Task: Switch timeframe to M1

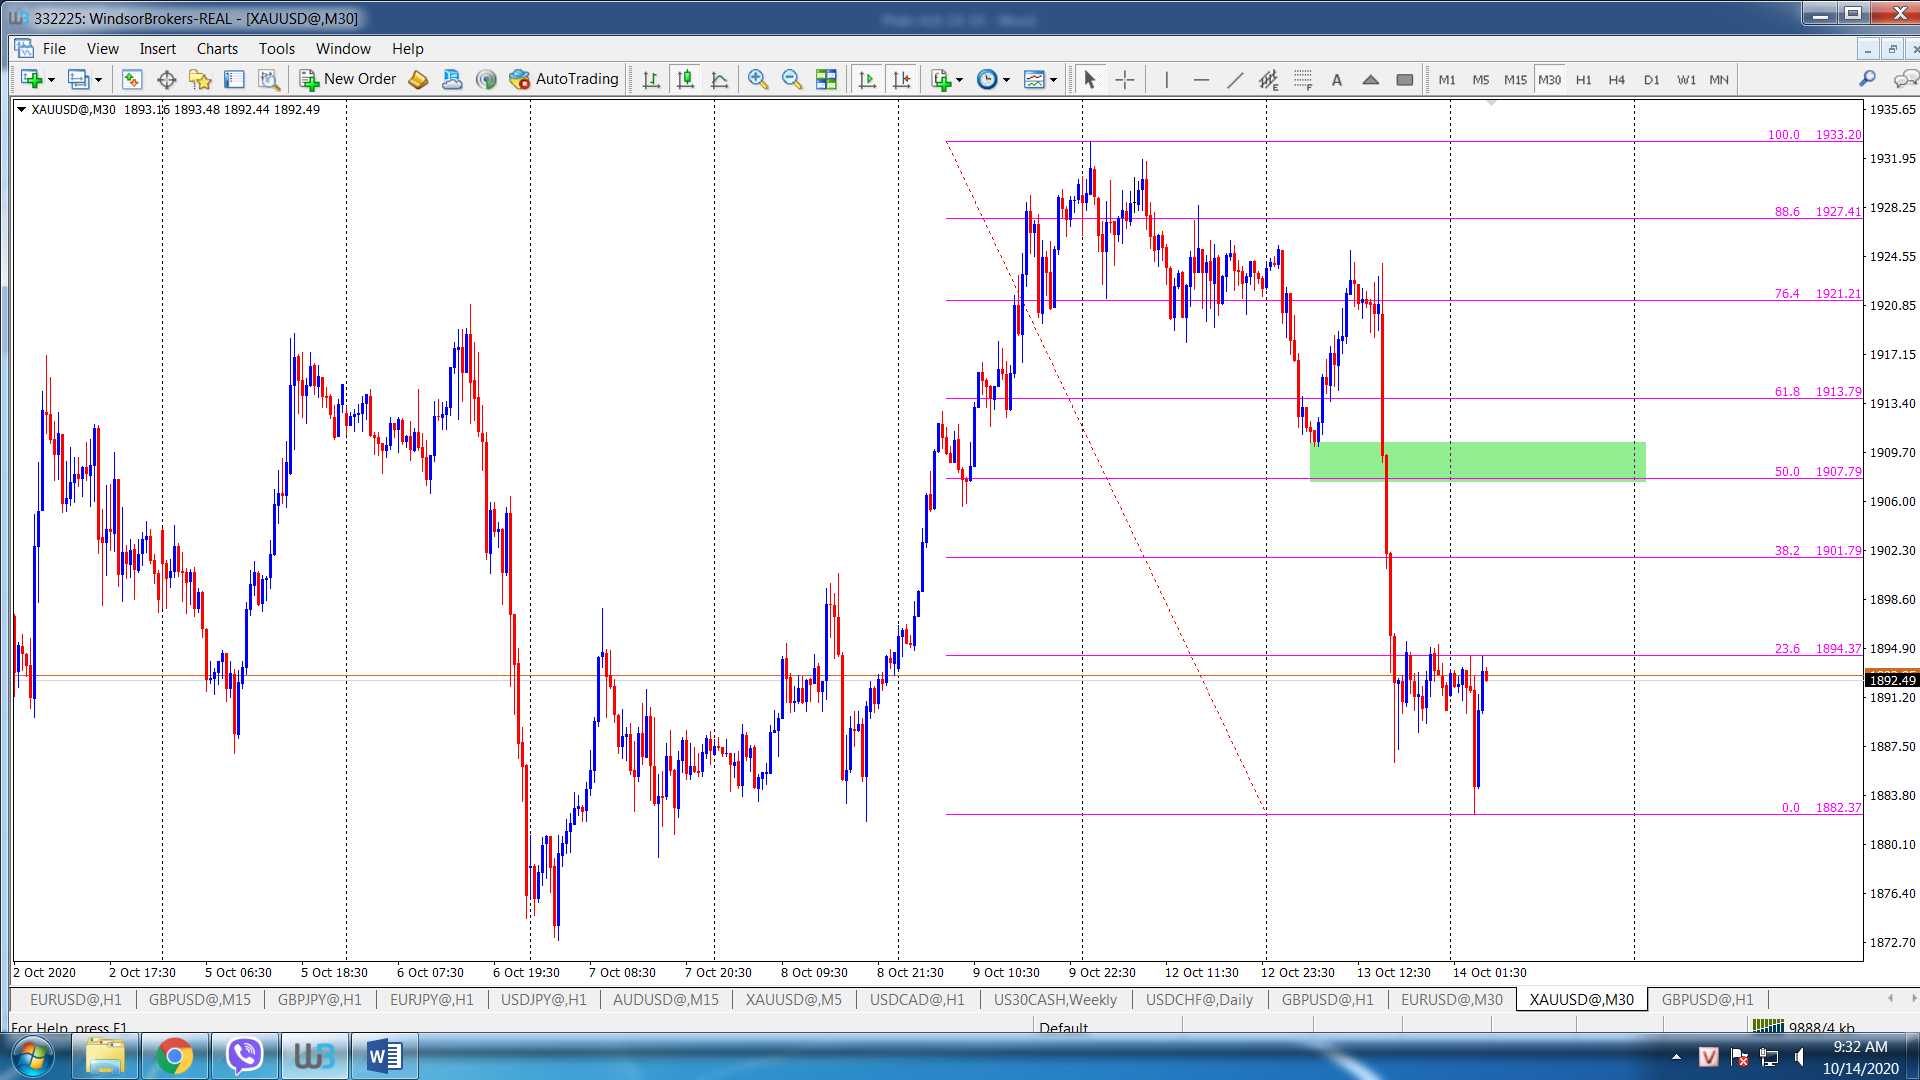Action: point(1447,80)
